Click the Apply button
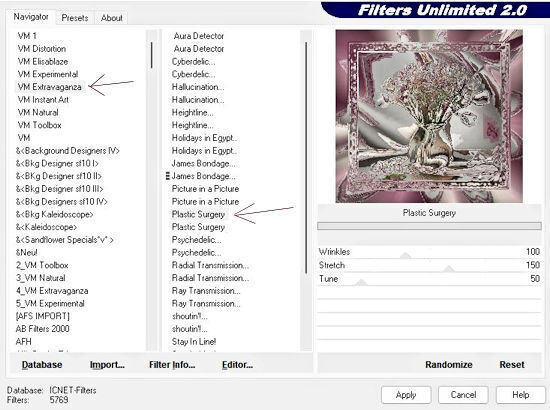Screen dimensions: 550x410 pos(406,395)
